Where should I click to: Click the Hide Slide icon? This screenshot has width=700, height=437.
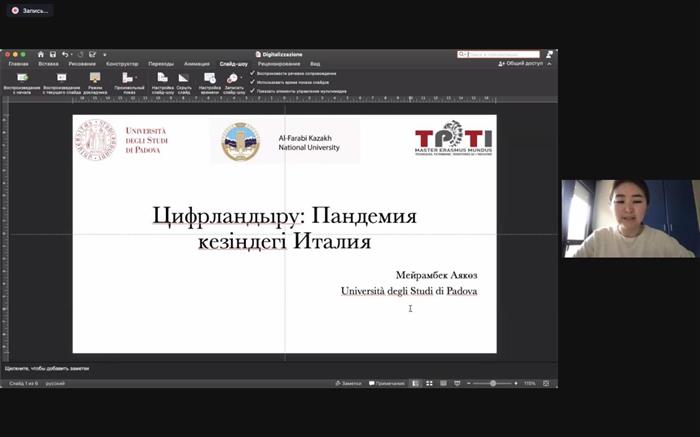tap(184, 77)
